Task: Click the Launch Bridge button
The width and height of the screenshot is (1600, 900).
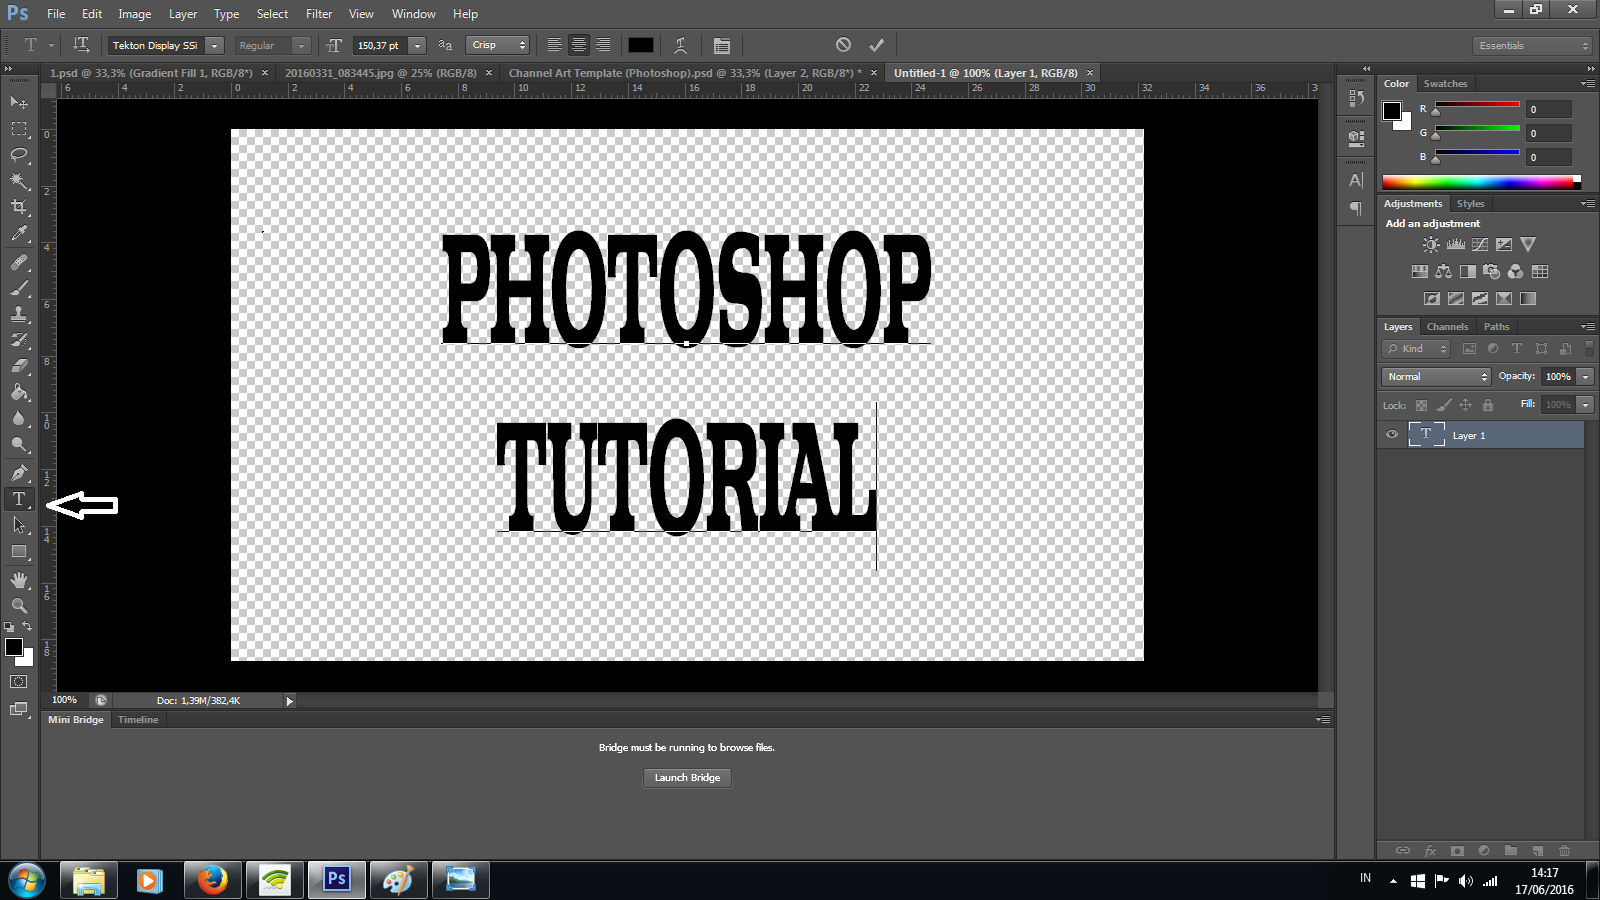Action: point(687,777)
